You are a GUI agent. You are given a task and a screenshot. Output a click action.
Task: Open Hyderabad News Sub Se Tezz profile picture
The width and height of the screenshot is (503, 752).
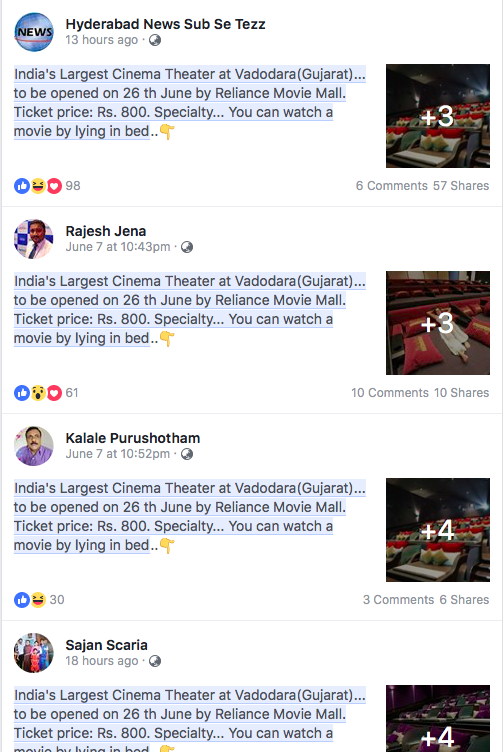(34, 32)
